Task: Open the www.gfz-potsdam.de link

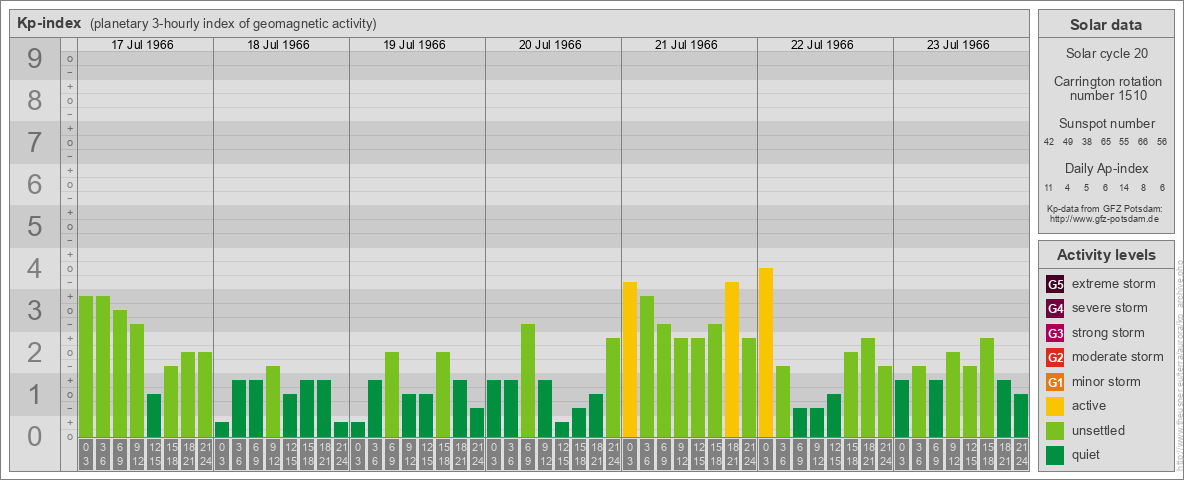Action: pos(1104,218)
